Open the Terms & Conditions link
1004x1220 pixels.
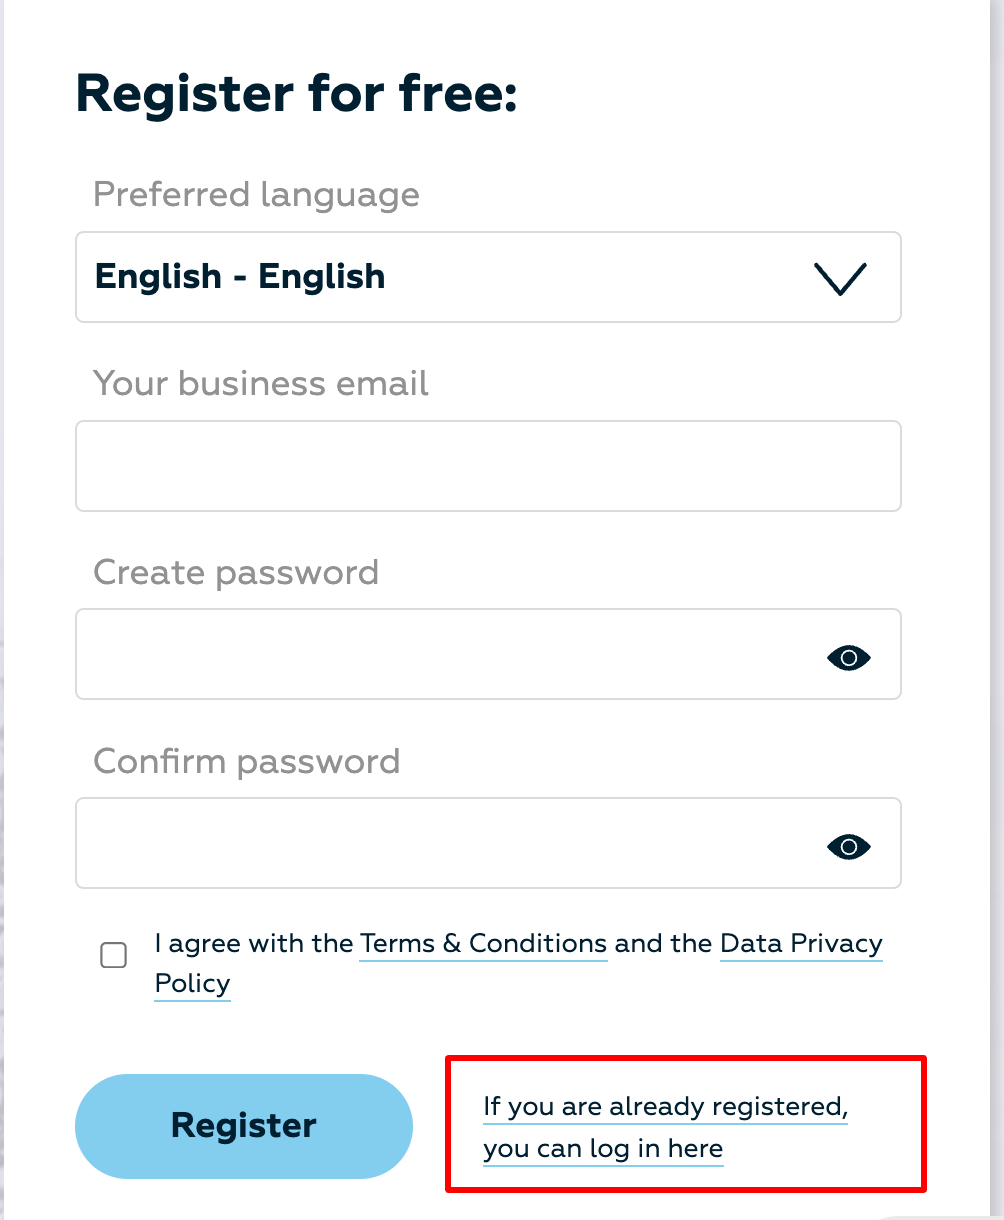(x=483, y=944)
